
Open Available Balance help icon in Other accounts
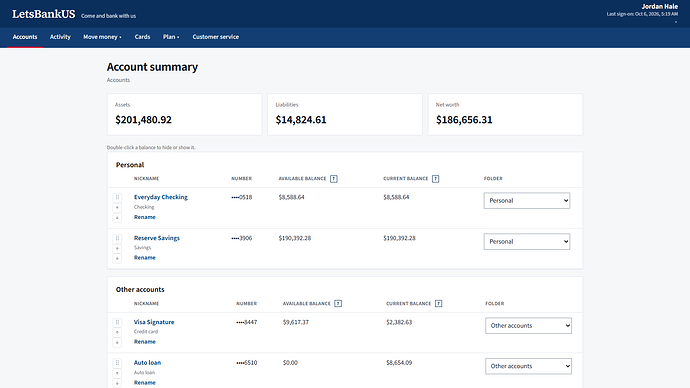point(338,304)
